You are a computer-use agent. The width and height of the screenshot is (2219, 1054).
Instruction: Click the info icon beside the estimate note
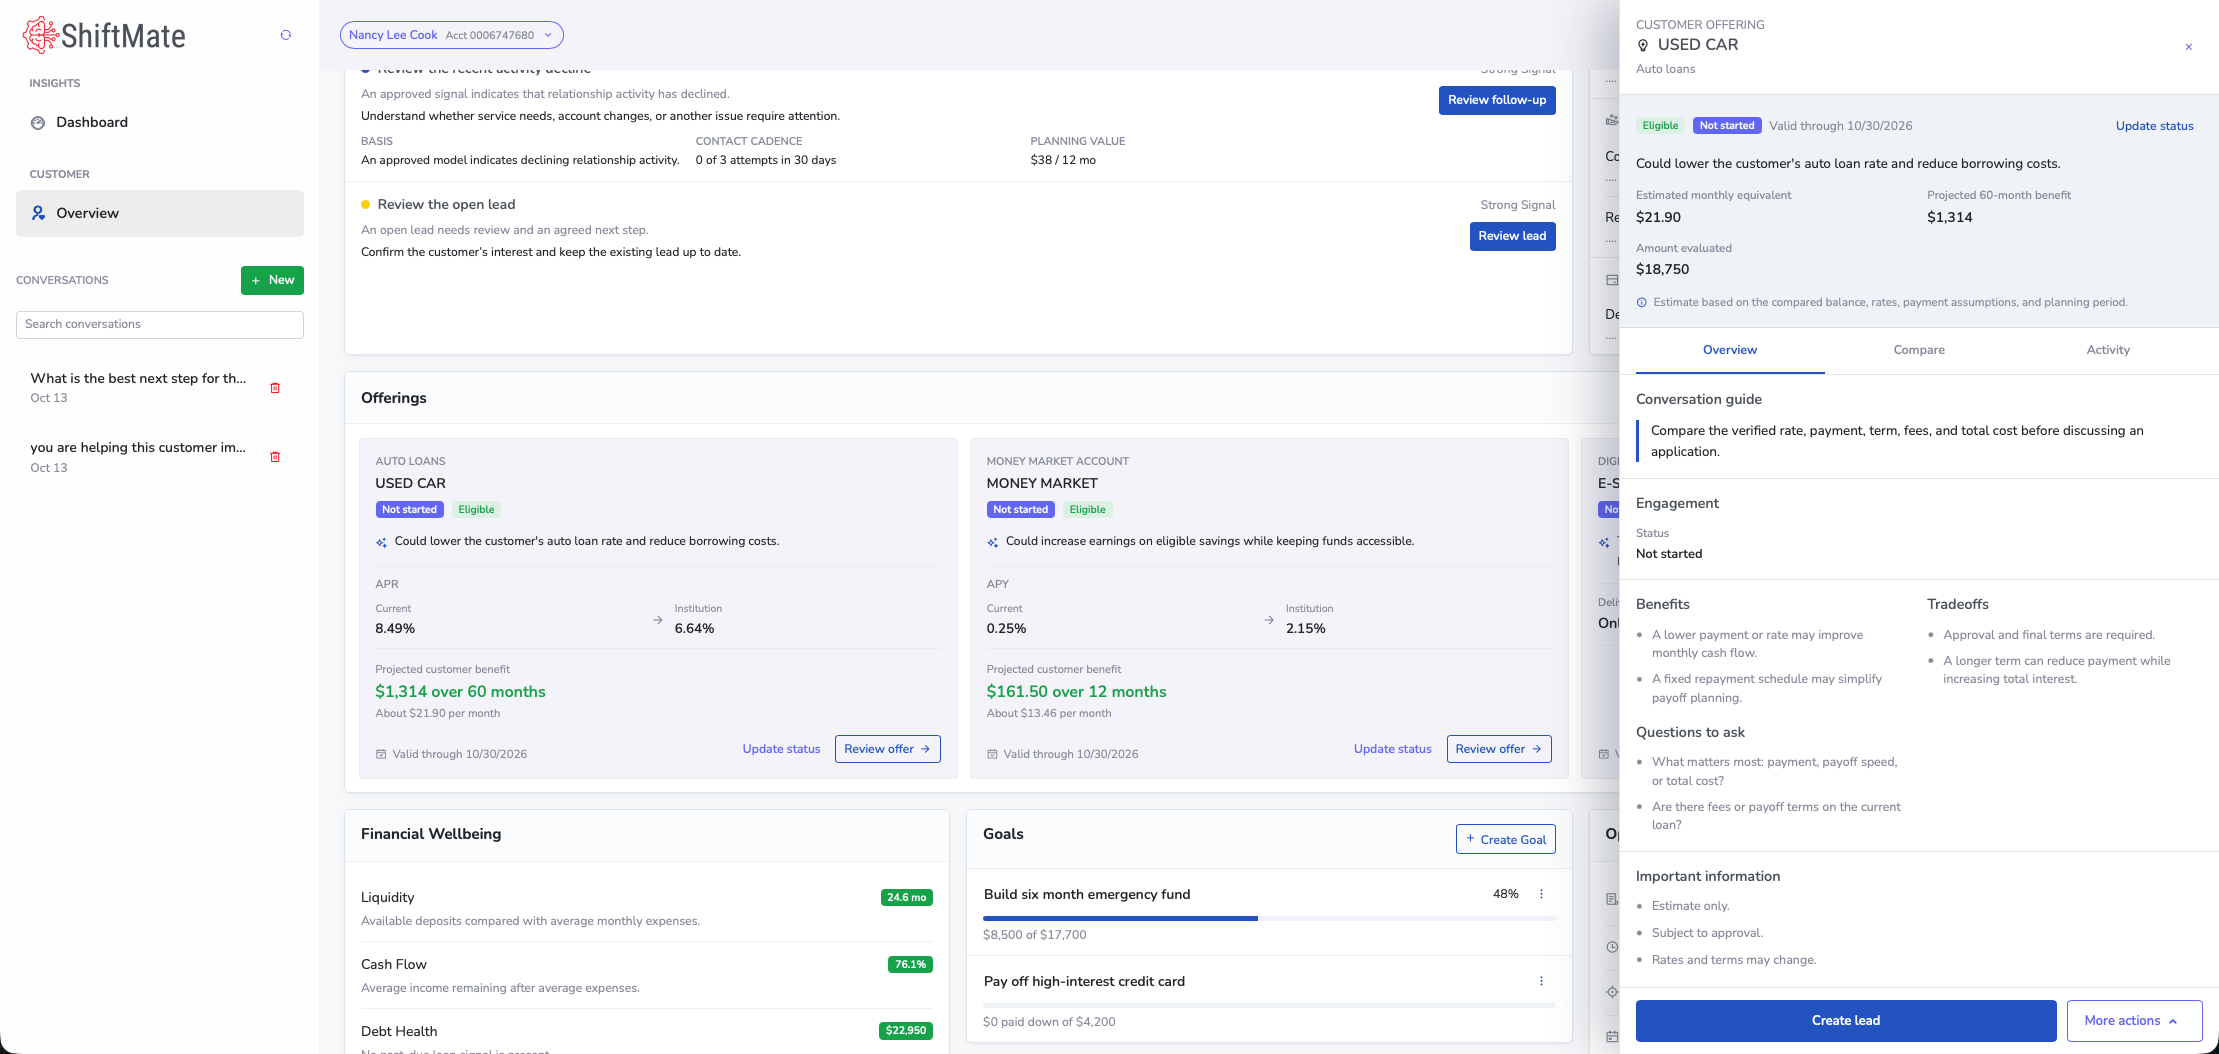coord(1642,302)
